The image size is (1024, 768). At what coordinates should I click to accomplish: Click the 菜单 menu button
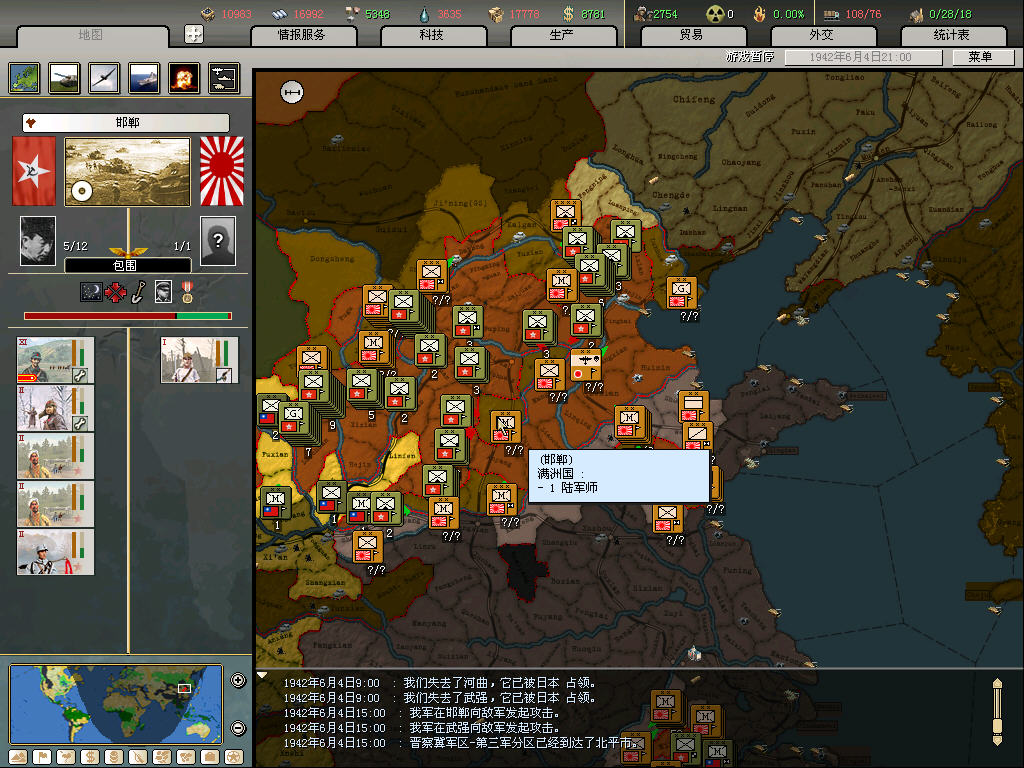click(x=982, y=57)
